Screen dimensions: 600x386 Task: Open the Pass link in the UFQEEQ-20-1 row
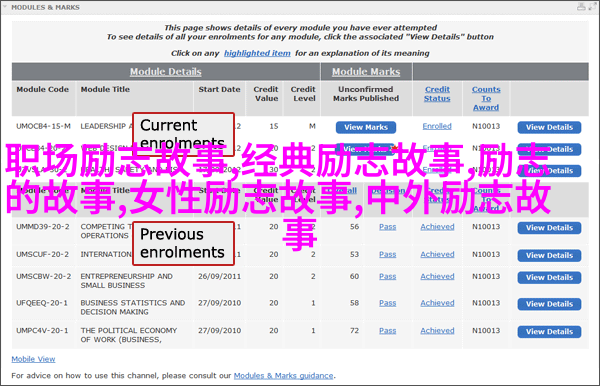(x=388, y=303)
